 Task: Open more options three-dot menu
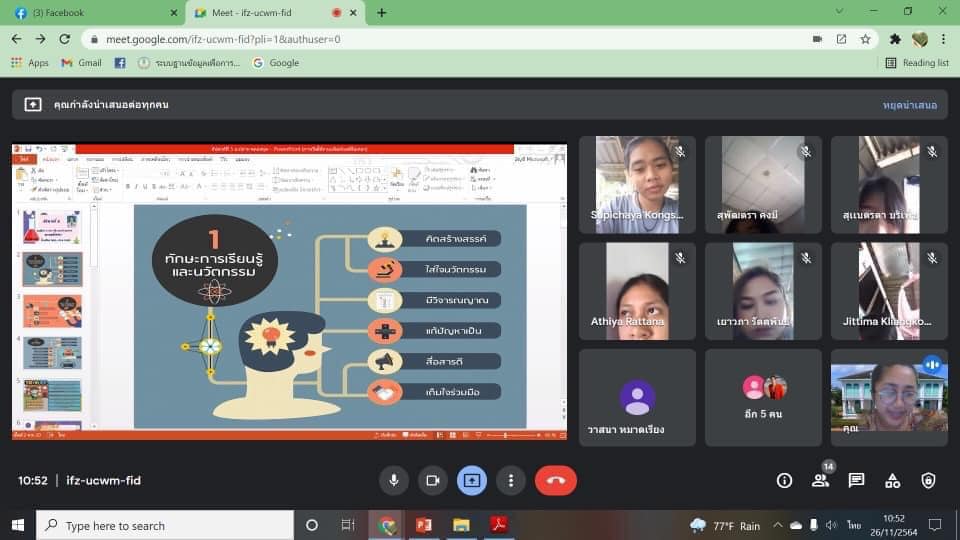click(x=511, y=480)
